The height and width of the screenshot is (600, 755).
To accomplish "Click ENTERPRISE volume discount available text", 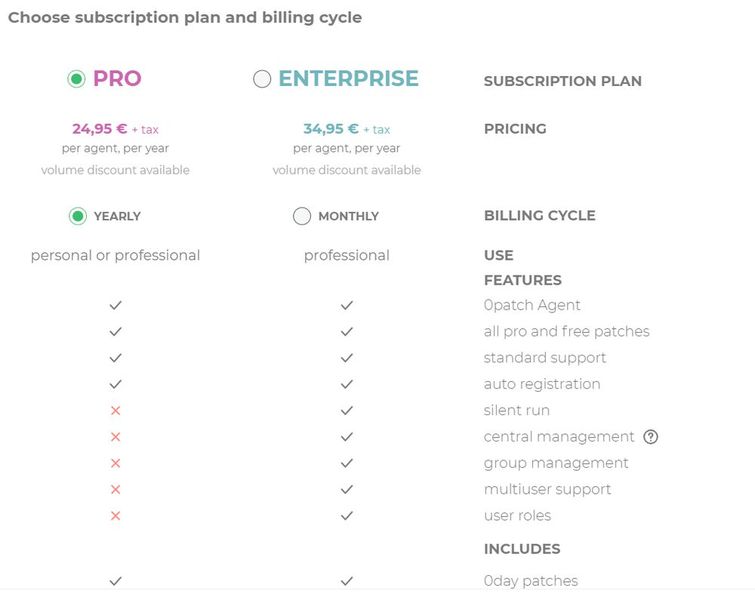I will 347,170.
